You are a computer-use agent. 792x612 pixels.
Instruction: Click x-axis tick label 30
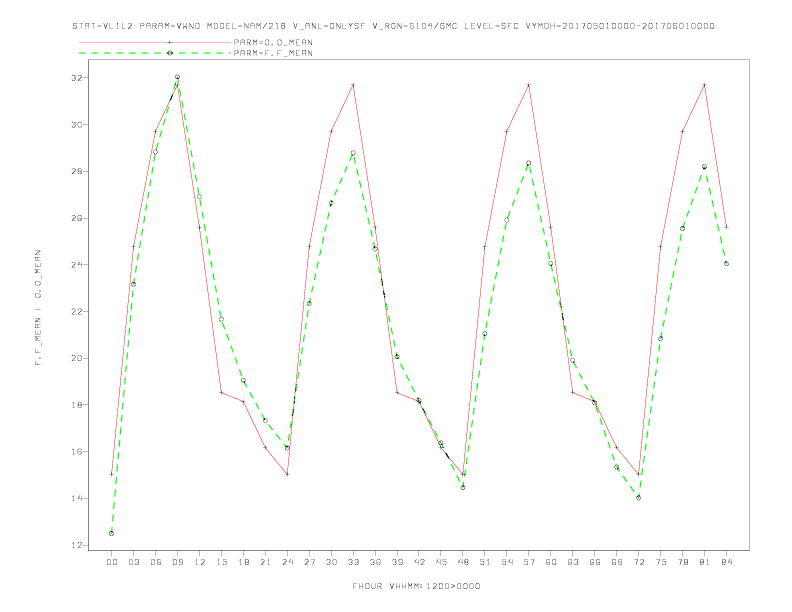(x=331, y=562)
